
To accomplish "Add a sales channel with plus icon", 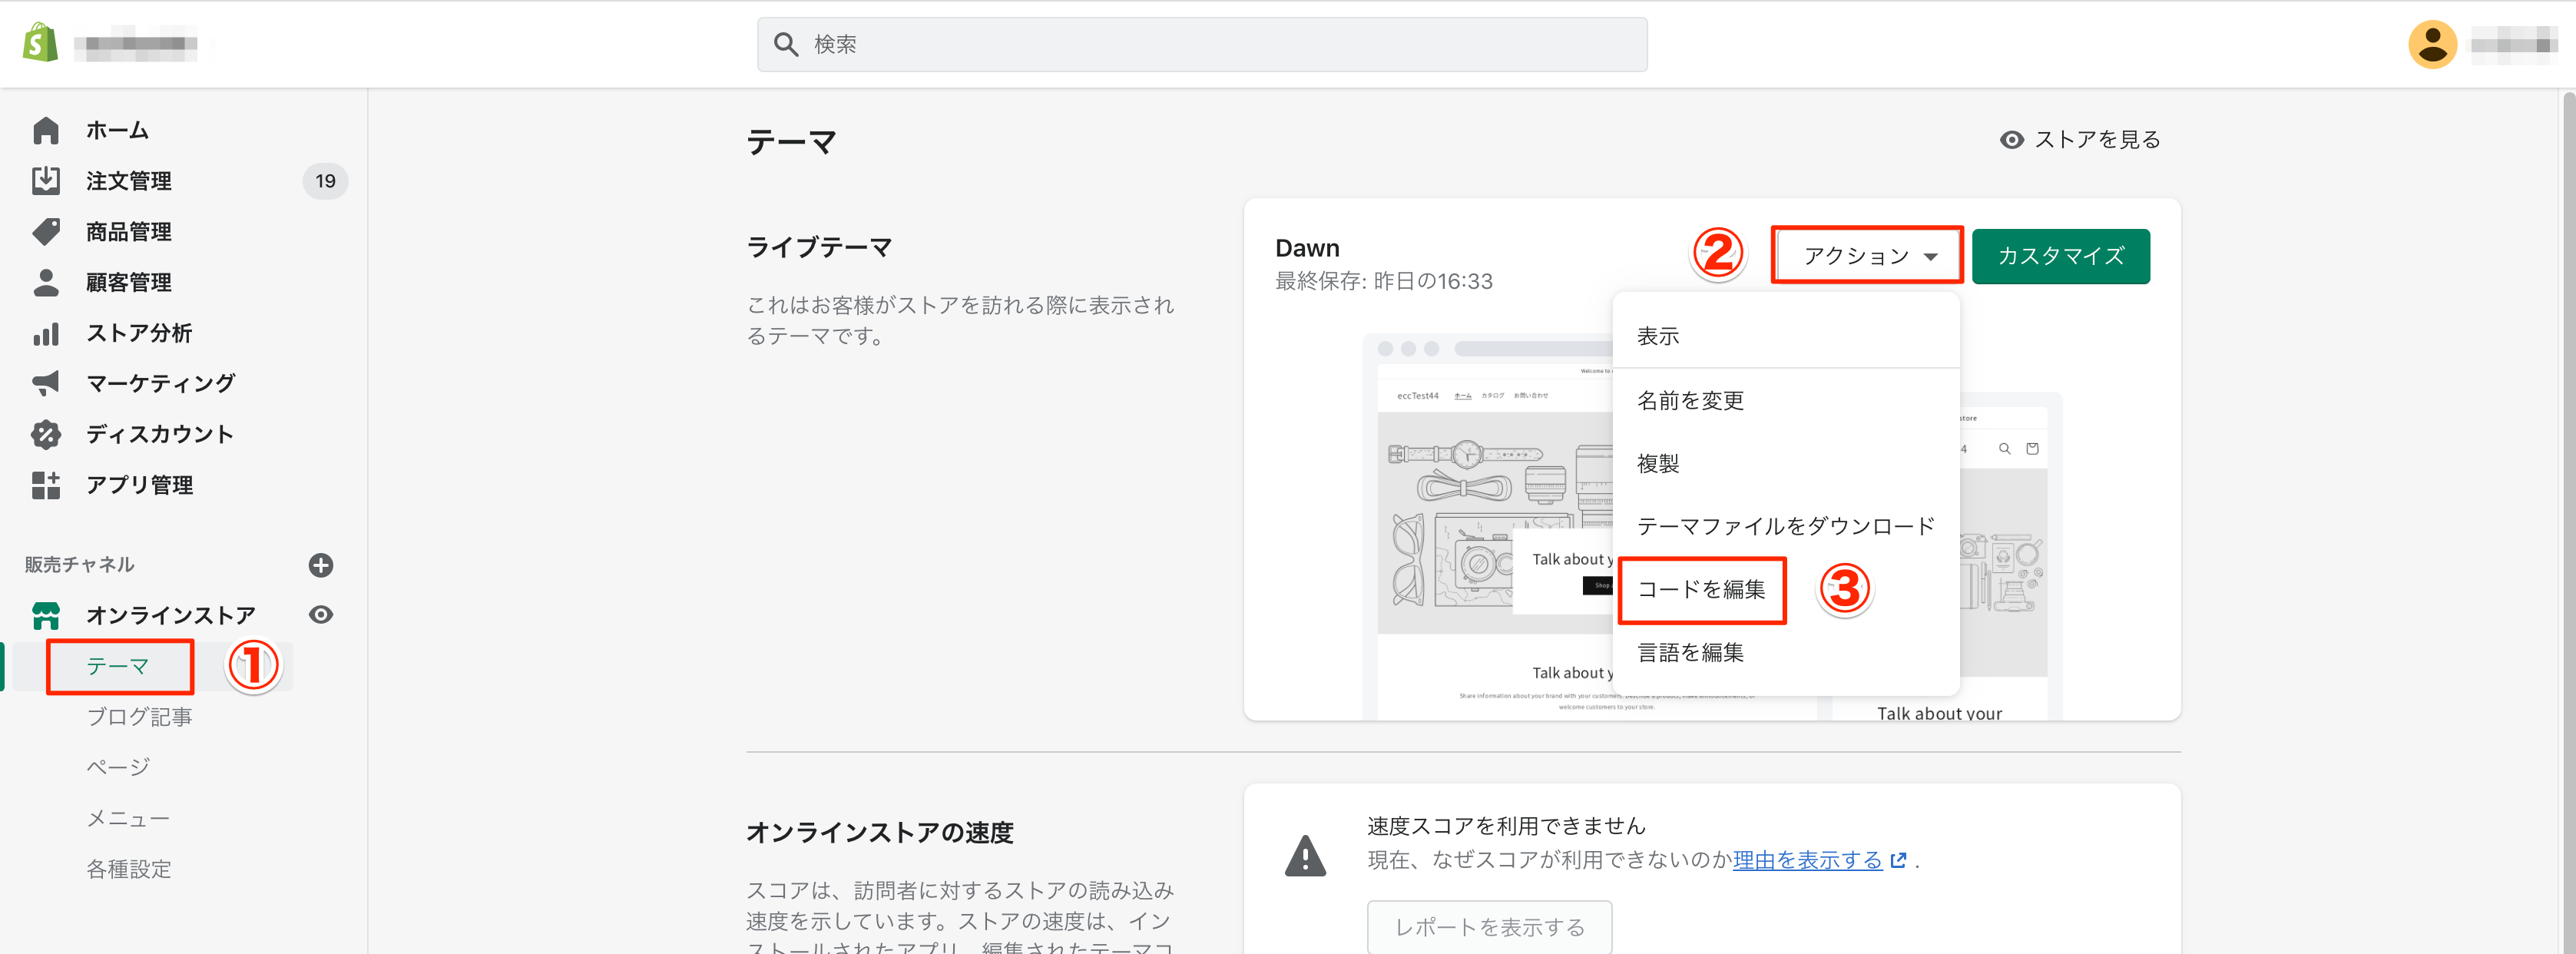I will 321,565.
